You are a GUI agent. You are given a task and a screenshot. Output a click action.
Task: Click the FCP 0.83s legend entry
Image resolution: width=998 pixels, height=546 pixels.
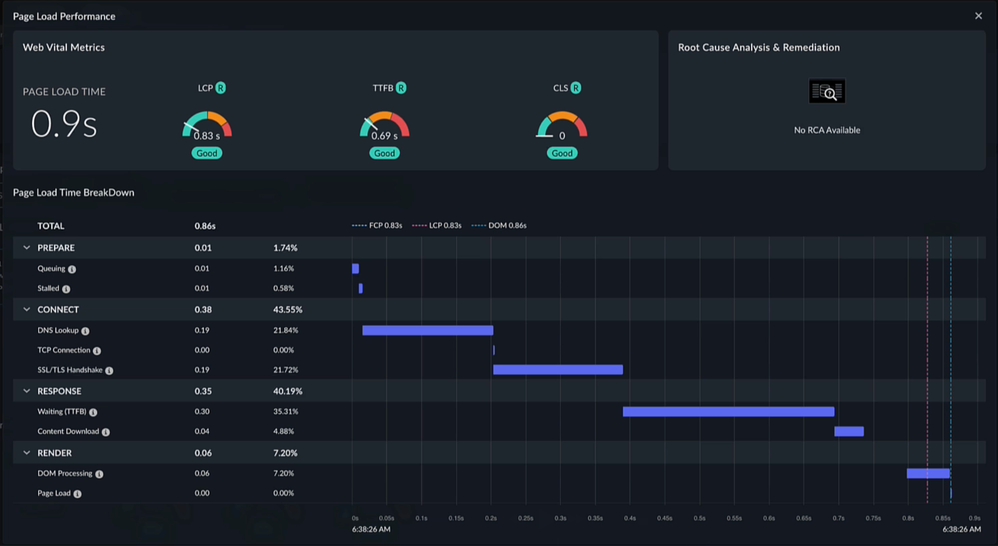coord(377,225)
